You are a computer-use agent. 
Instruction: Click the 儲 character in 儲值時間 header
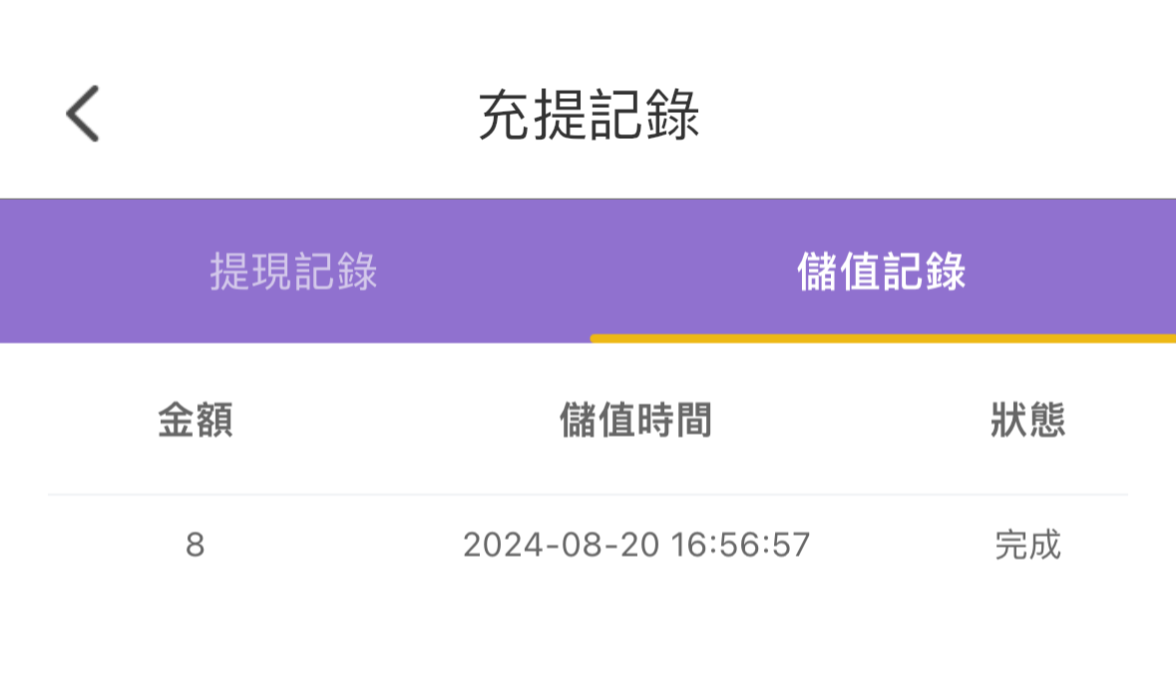click(x=578, y=421)
